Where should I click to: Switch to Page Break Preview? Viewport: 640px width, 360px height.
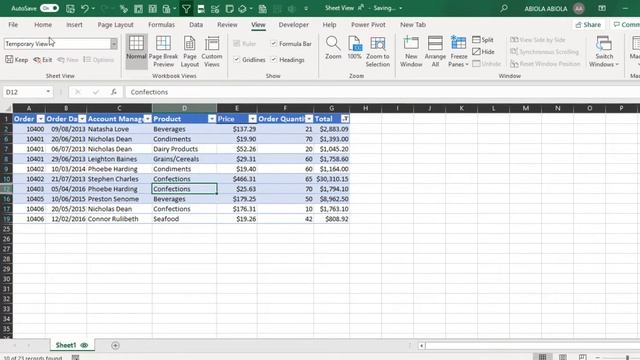(x=163, y=51)
